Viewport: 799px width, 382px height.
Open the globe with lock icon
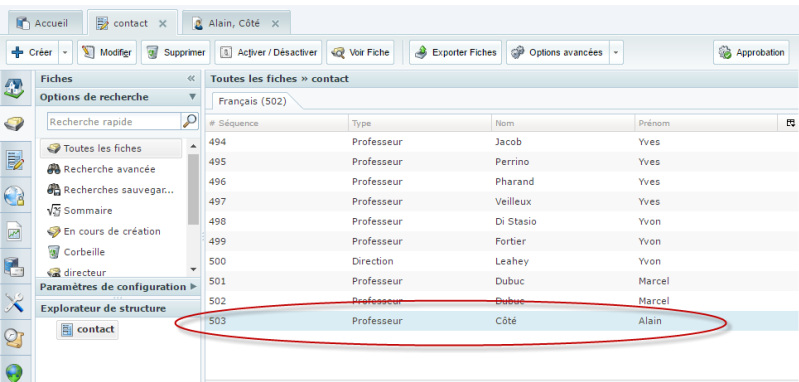tap(14, 196)
